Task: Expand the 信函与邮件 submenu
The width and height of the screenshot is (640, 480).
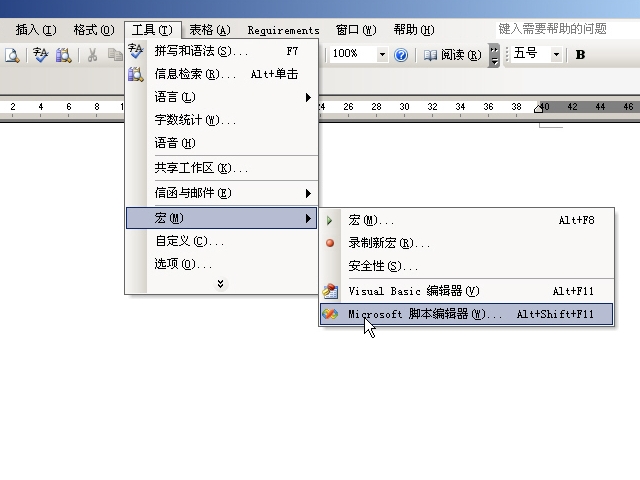Action: click(x=222, y=193)
